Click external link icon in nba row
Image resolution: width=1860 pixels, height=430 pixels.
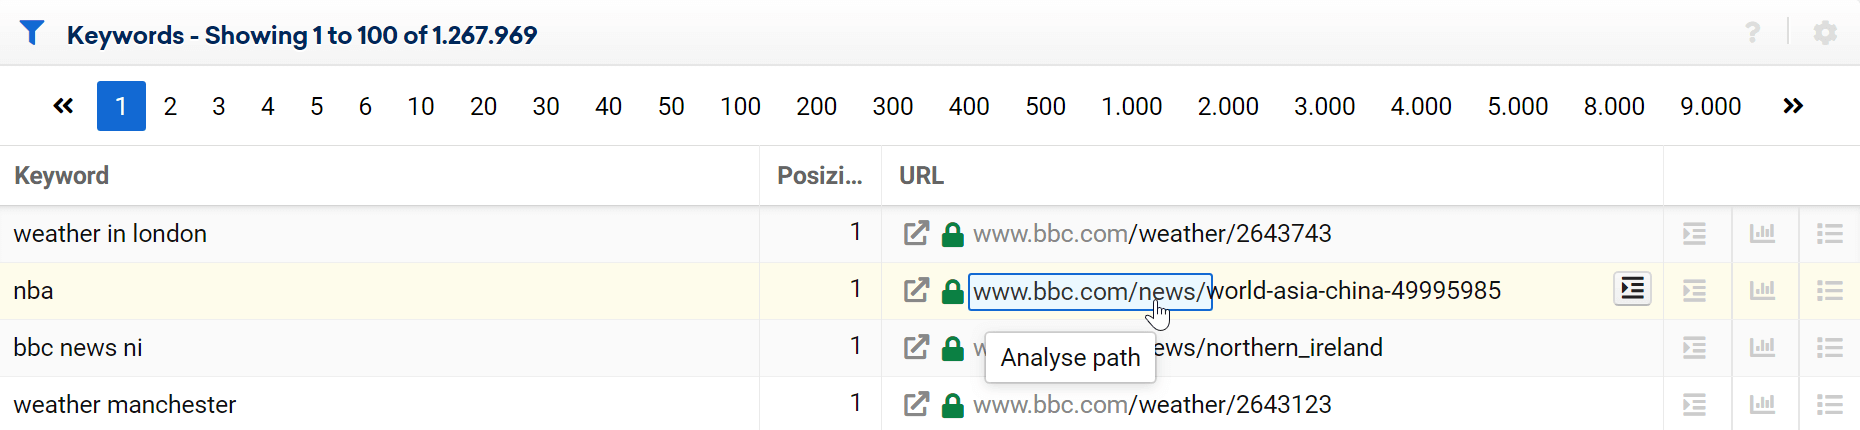(x=916, y=291)
